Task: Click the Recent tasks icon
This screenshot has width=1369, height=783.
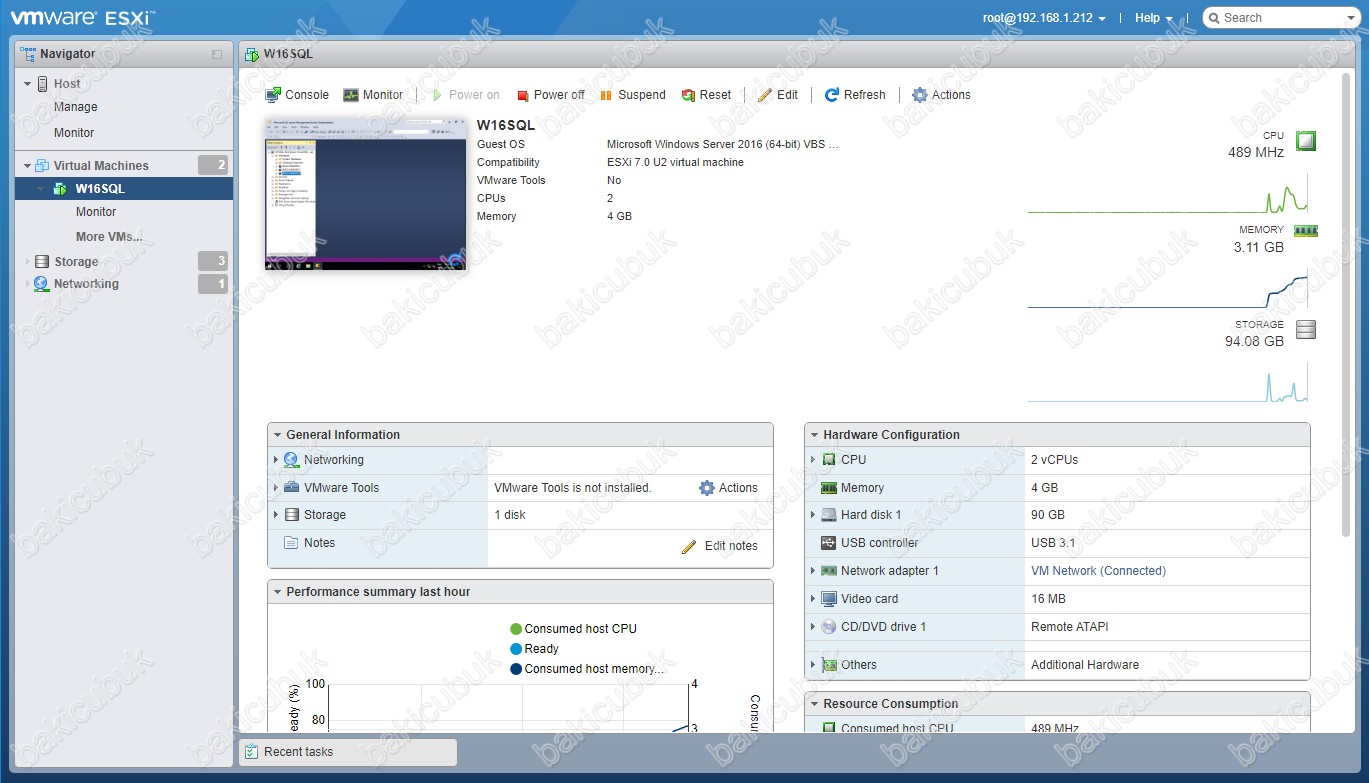Action: click(251, 752)
